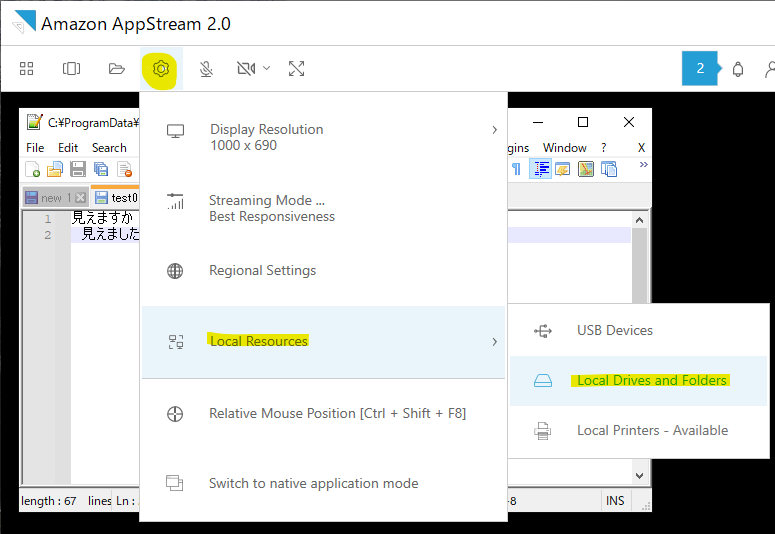Click the crosshair icon for Relative Mouse Position
775x534 pixels.
(175, 414)
